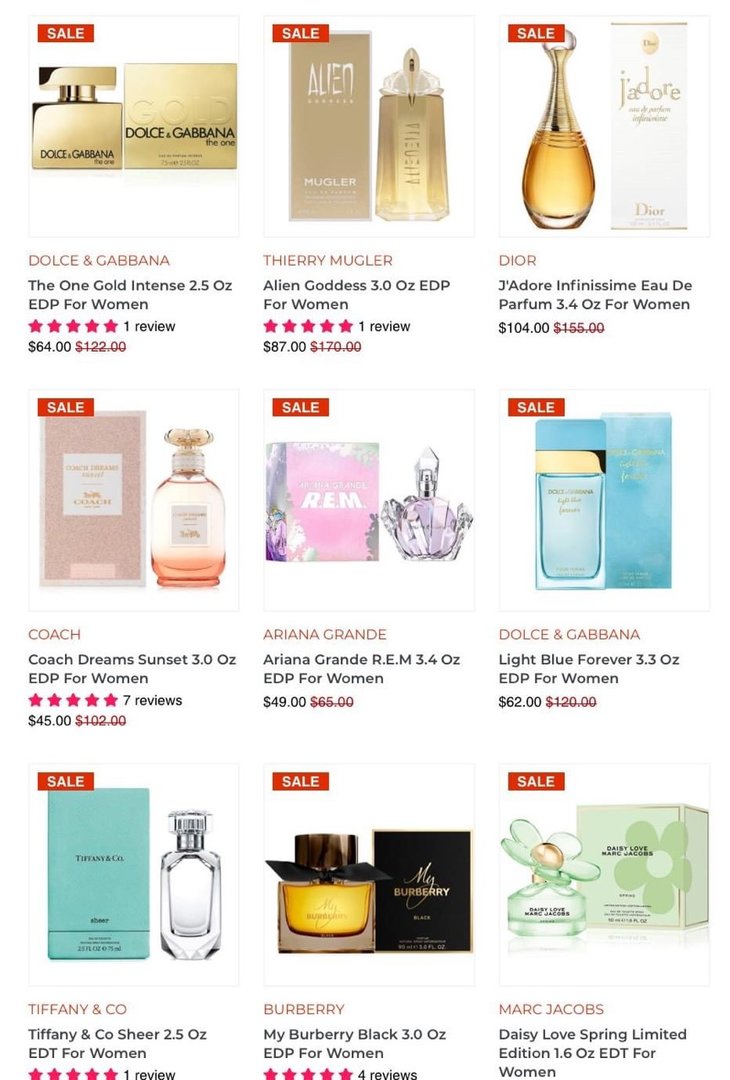Open the Ariana Grande R.E.M. product image
The width and height of the screenshot is (730, 1080).
pyautogui.click(x=369, y=500)
